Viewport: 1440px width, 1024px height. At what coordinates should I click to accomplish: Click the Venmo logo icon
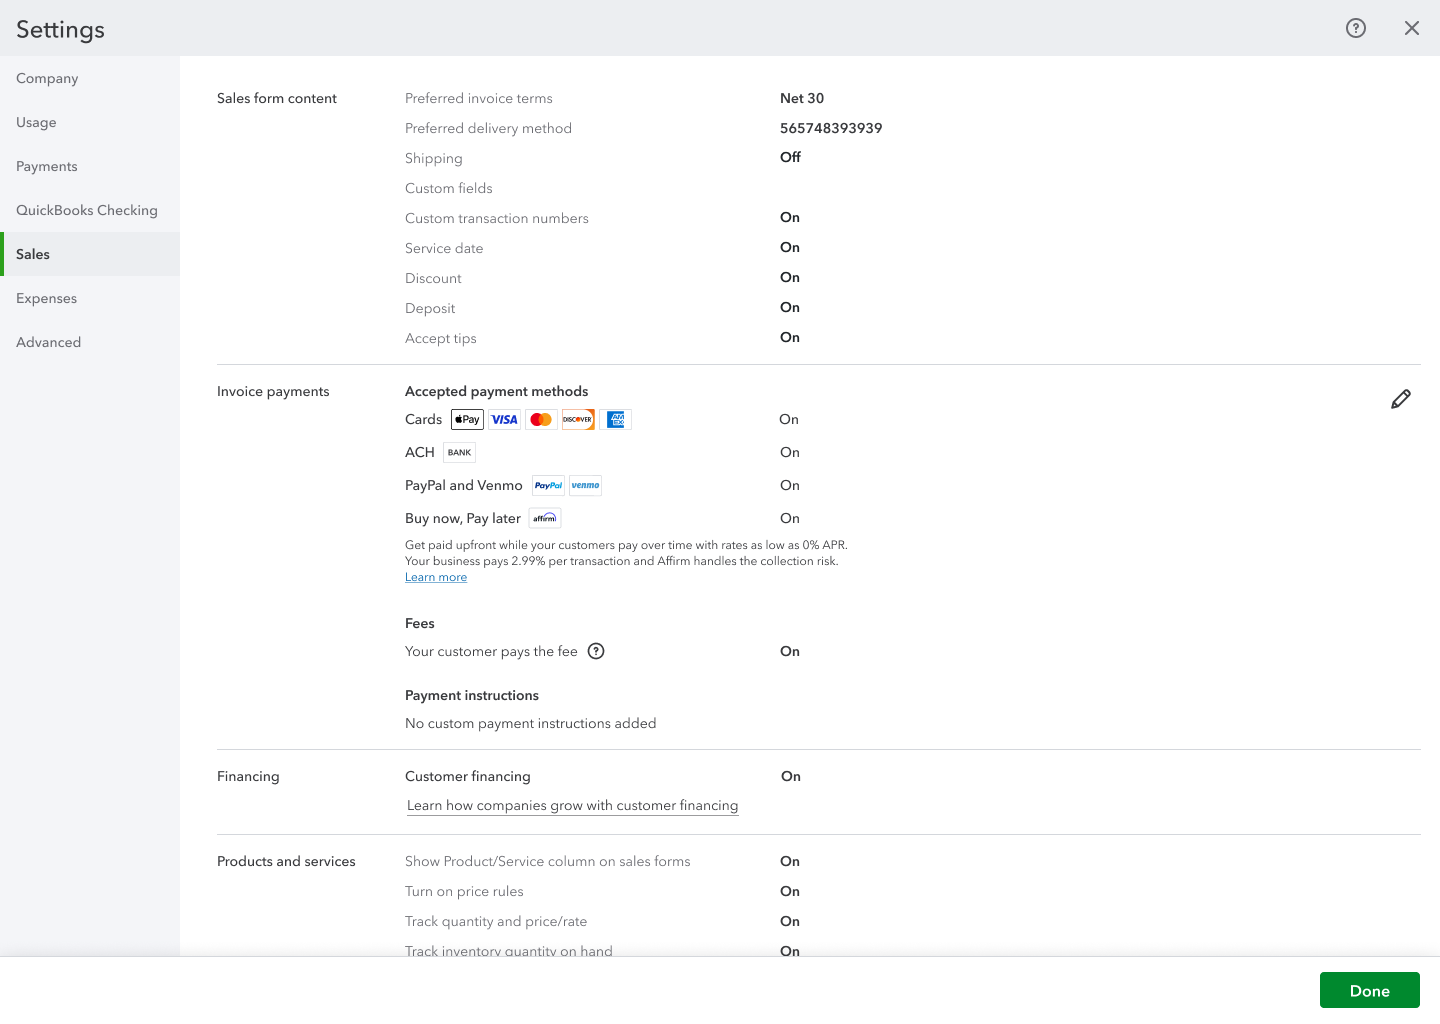585,486
